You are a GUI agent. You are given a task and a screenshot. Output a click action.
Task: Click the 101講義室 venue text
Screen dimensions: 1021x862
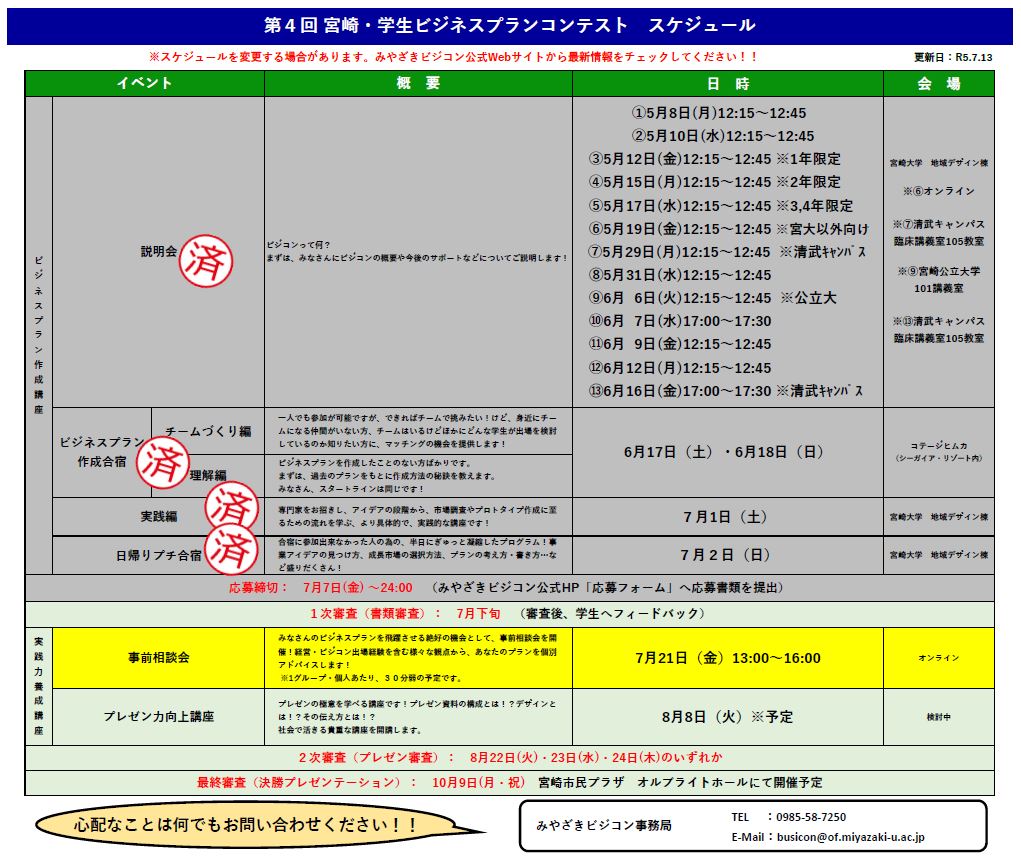pos(939,288)
